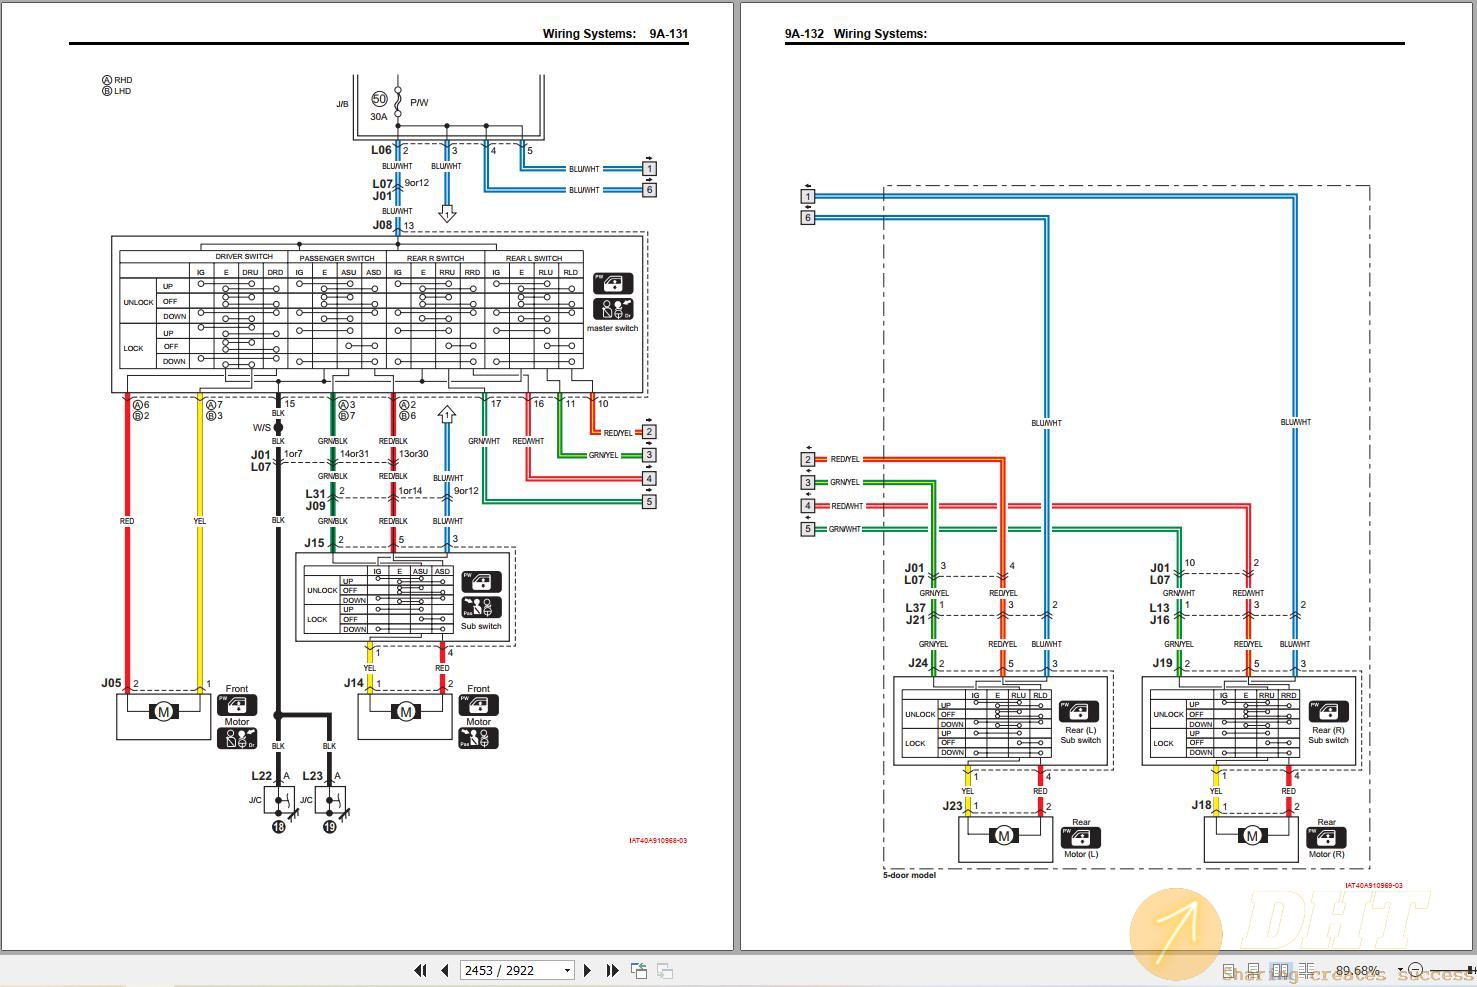The width and height of the screenshot is (1477, 987).
Task: Select the two-page facing layout
Action: [x=1280, y=970]
